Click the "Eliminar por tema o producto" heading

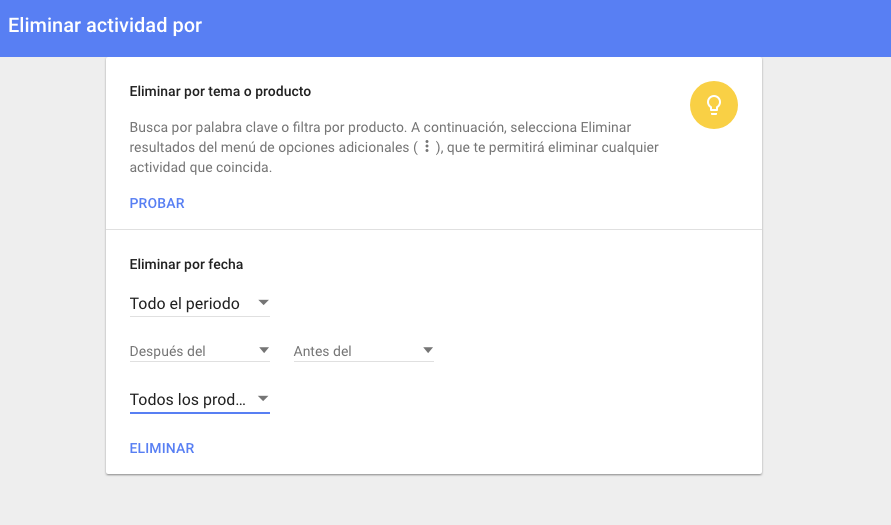click(x=220, y=91)
